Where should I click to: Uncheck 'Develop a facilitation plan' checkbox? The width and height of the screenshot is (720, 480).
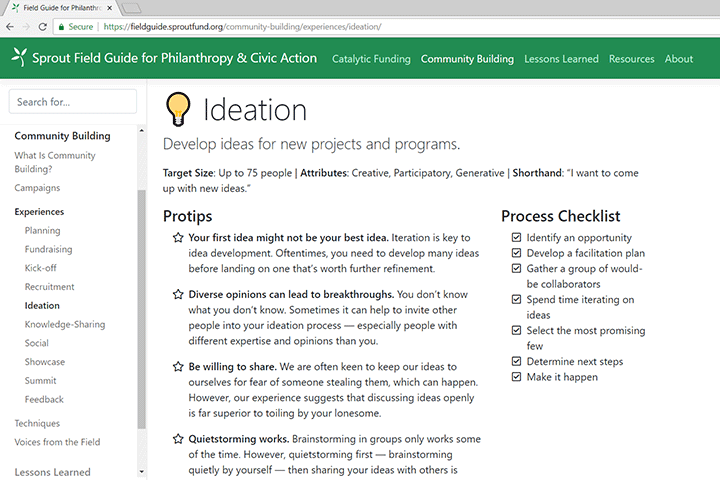(516, 253)
